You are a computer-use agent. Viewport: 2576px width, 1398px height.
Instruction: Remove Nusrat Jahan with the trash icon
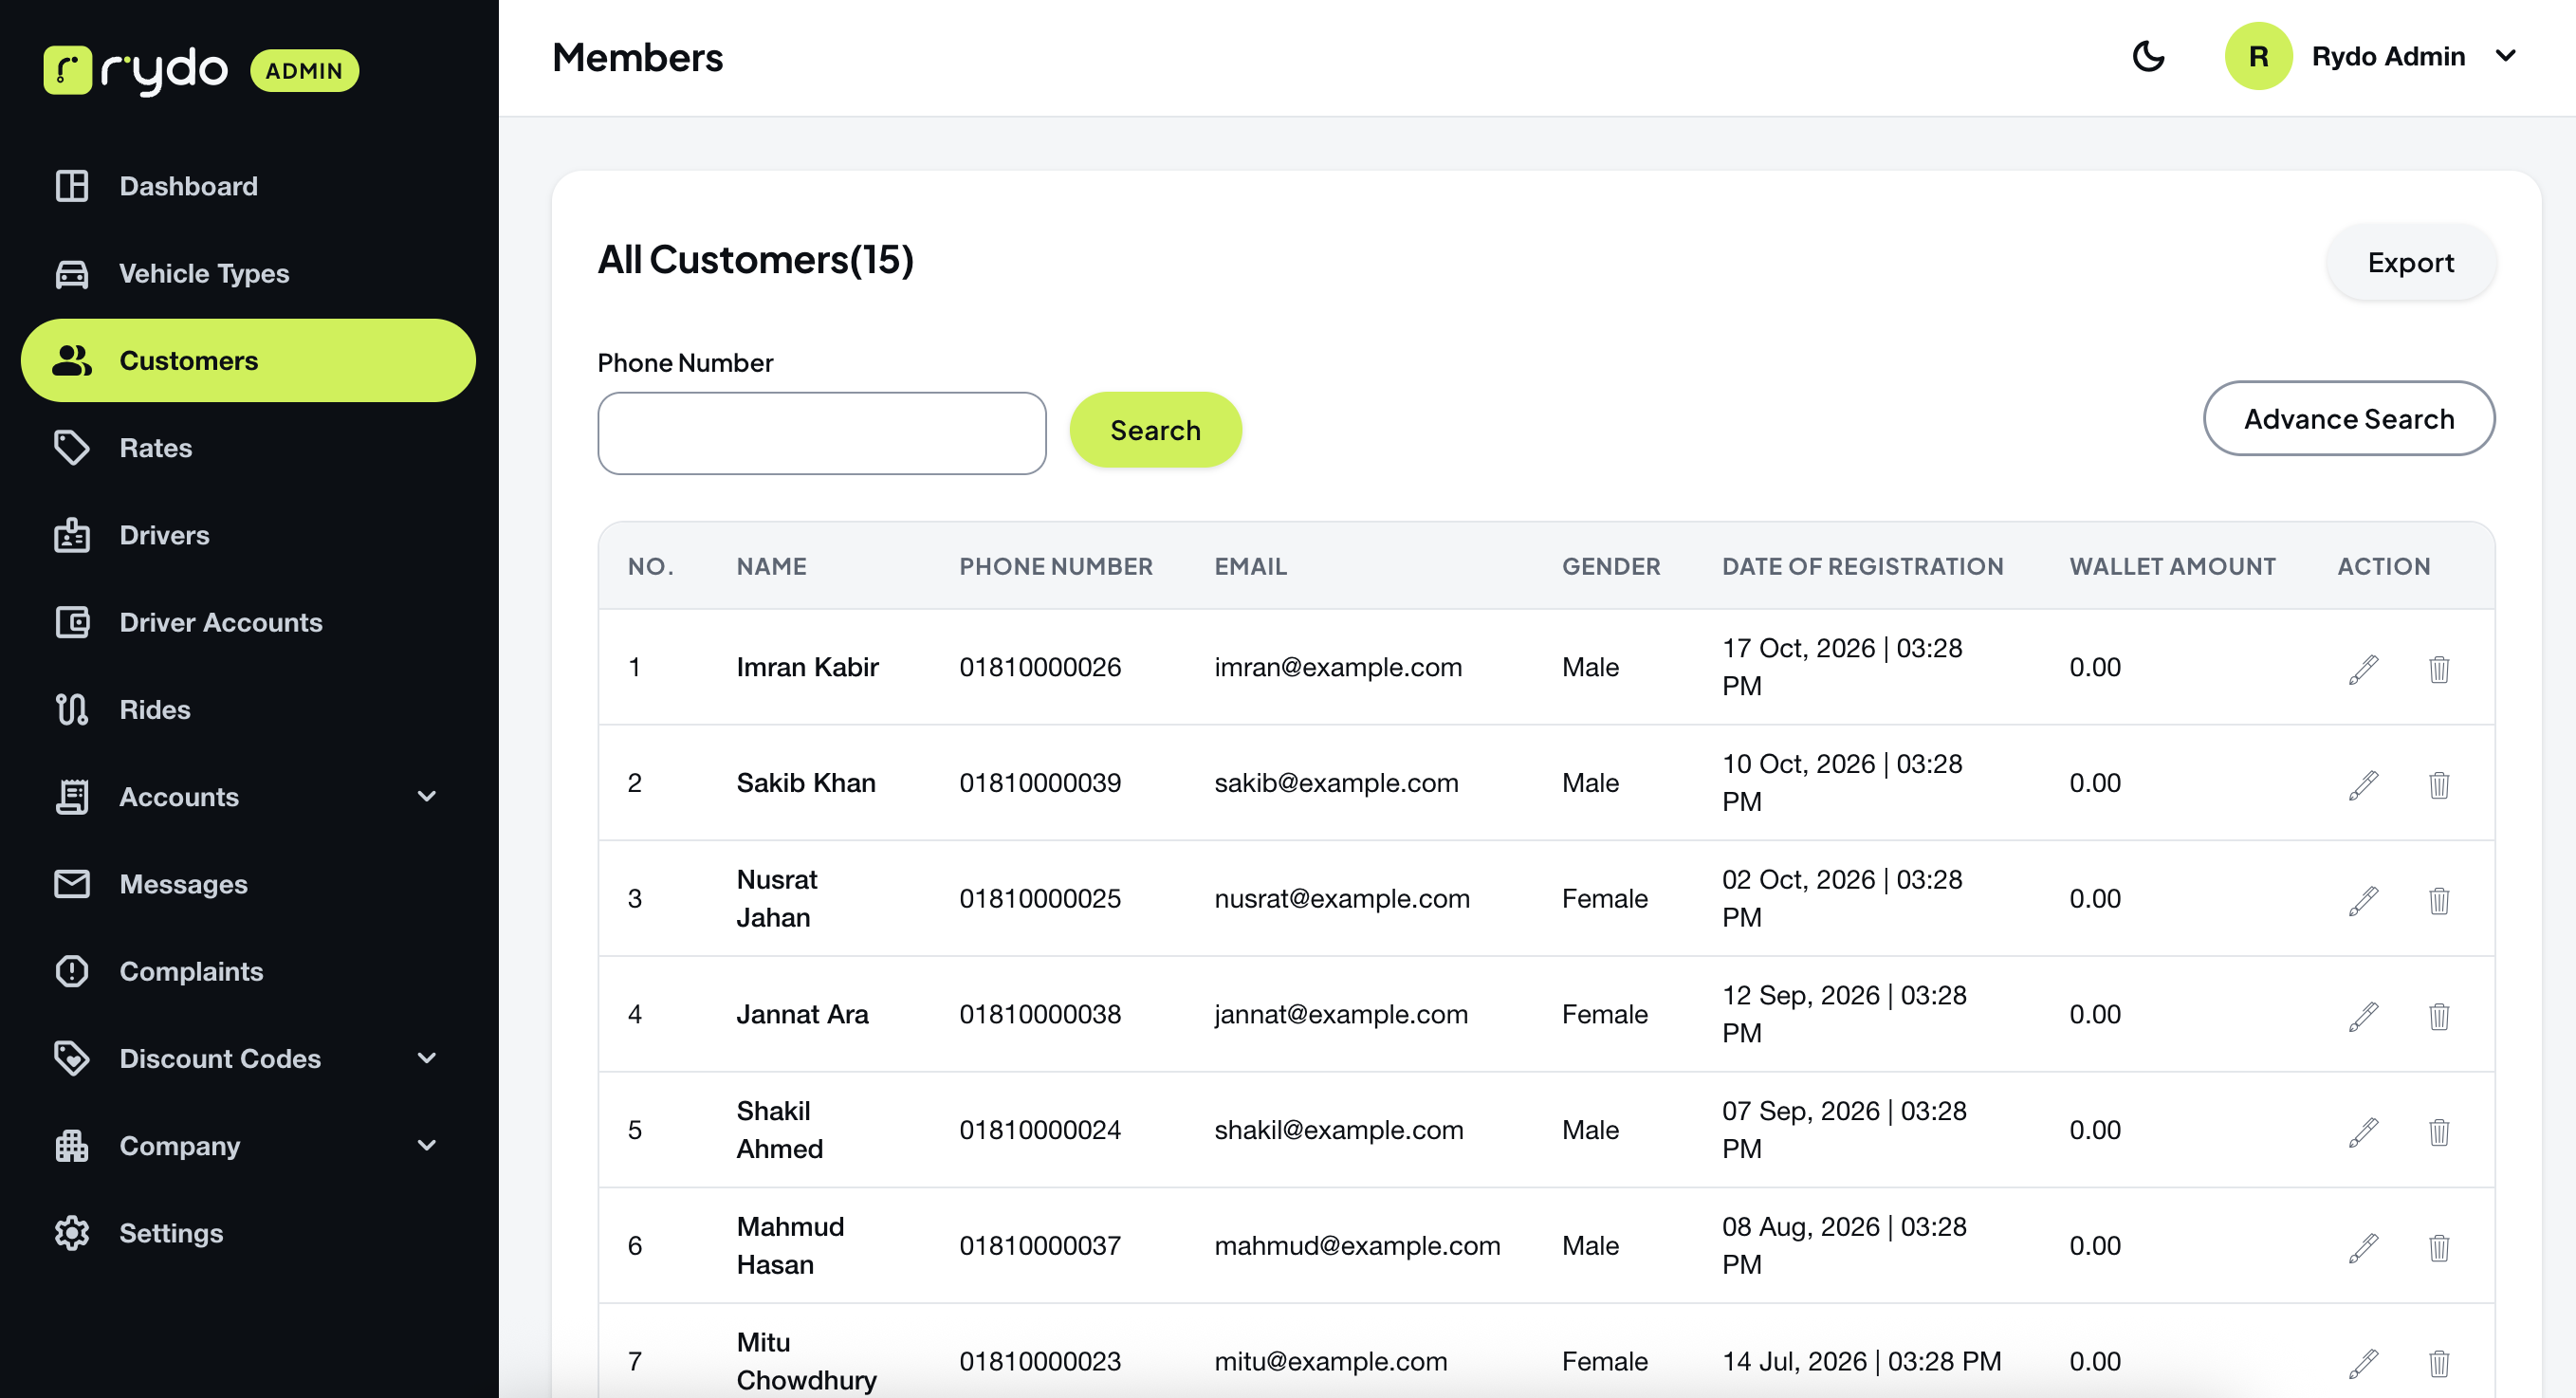coord(2439,900)
